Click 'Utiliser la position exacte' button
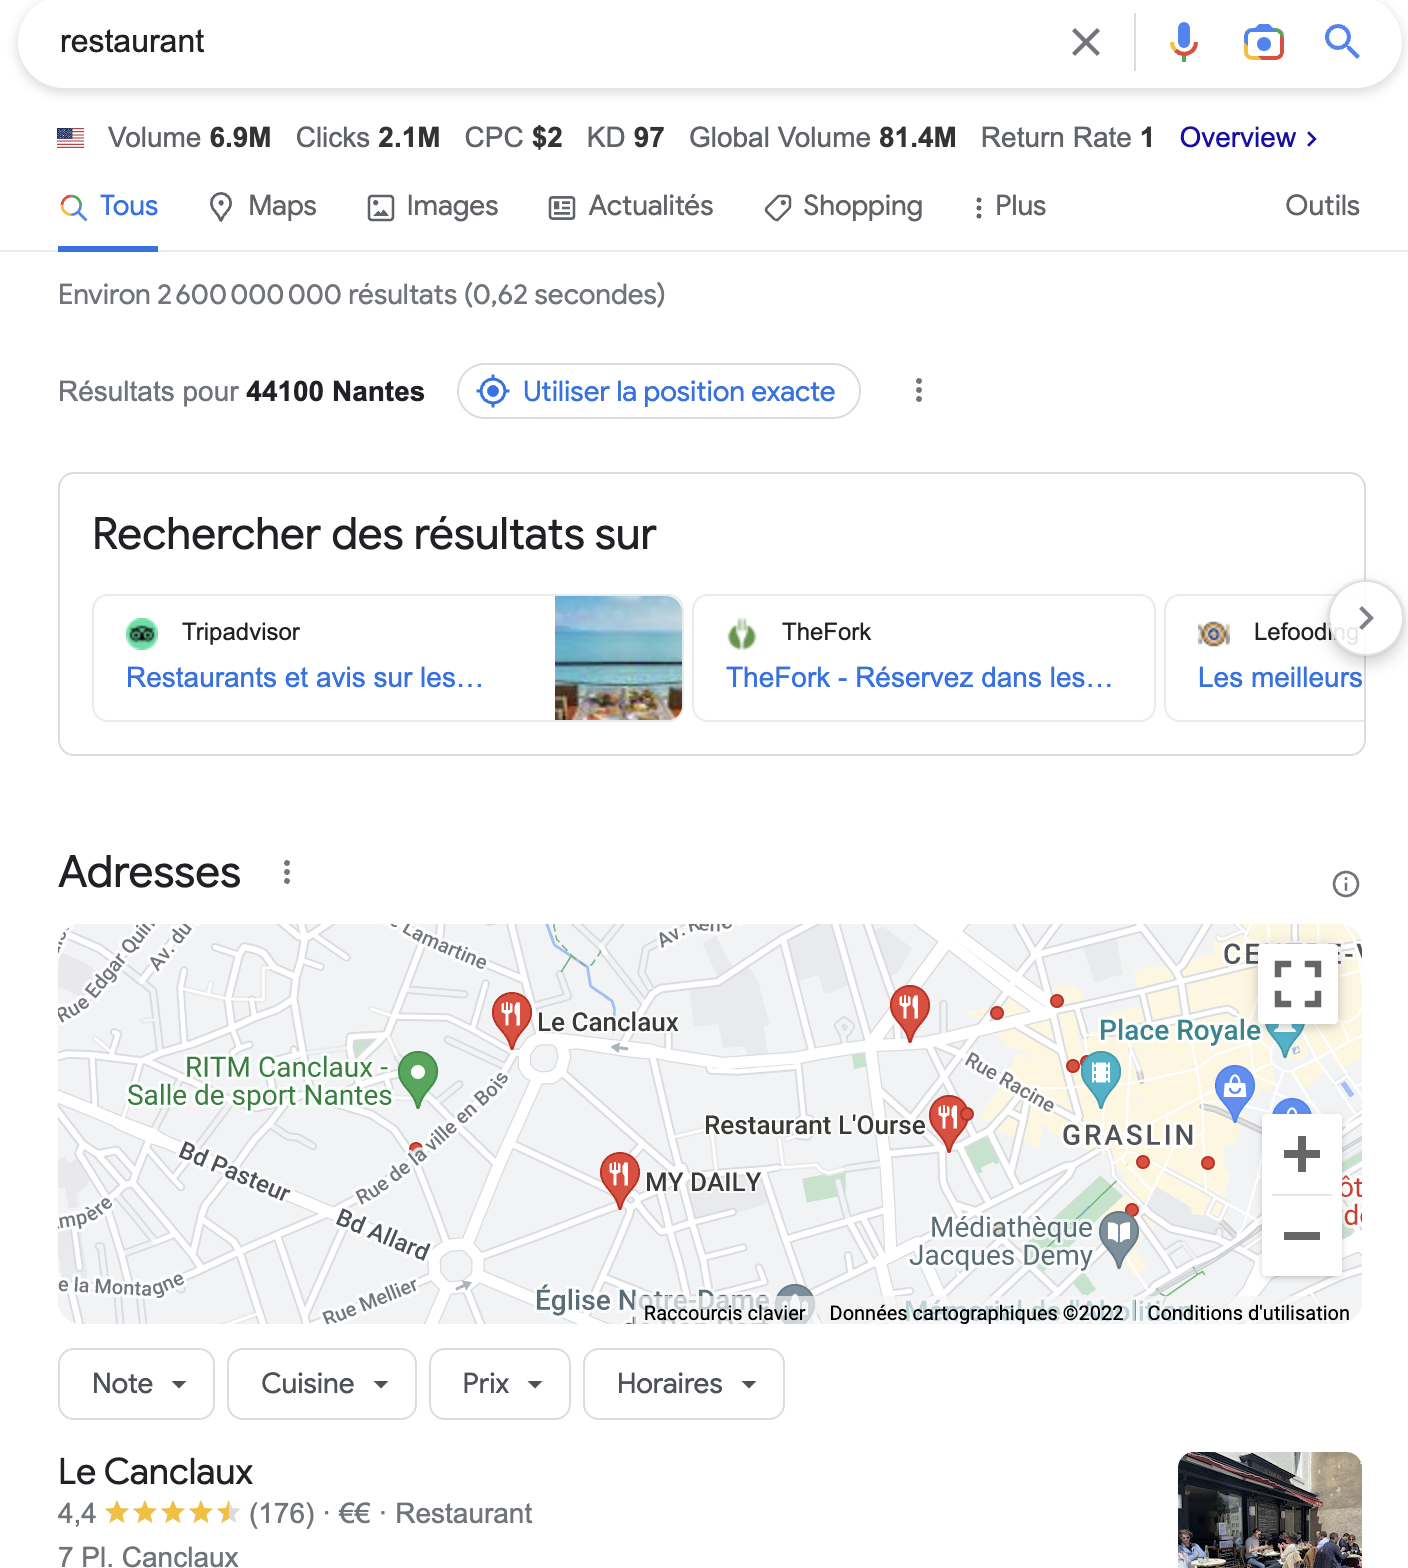The width and height of the screenshot is (1408, 1568). click(659, 391)
